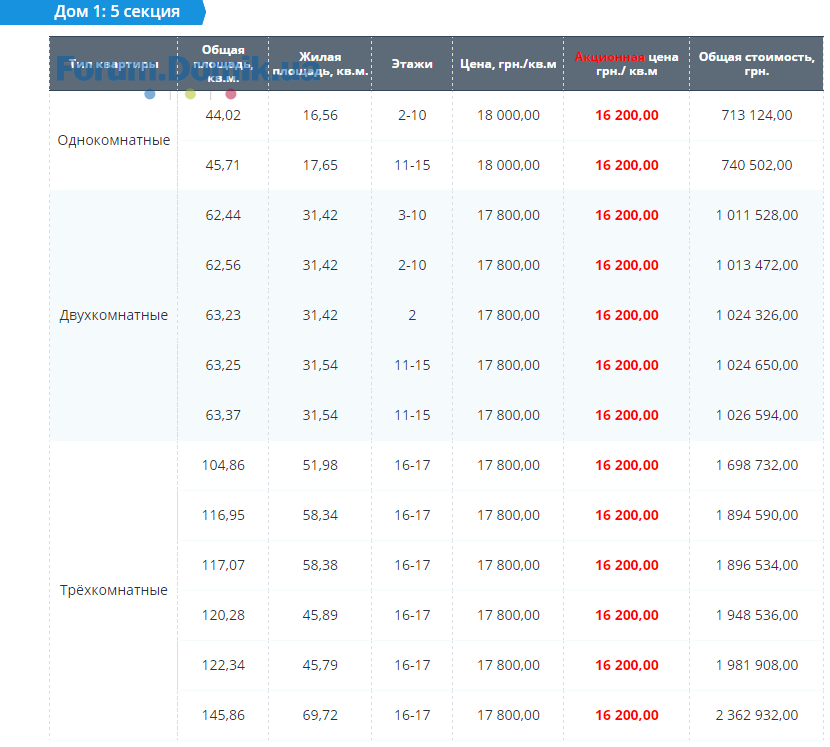Select the 'Двухкомнатные' row label
Viewport: 830px width, 747px height.
[x=114, y=315]
